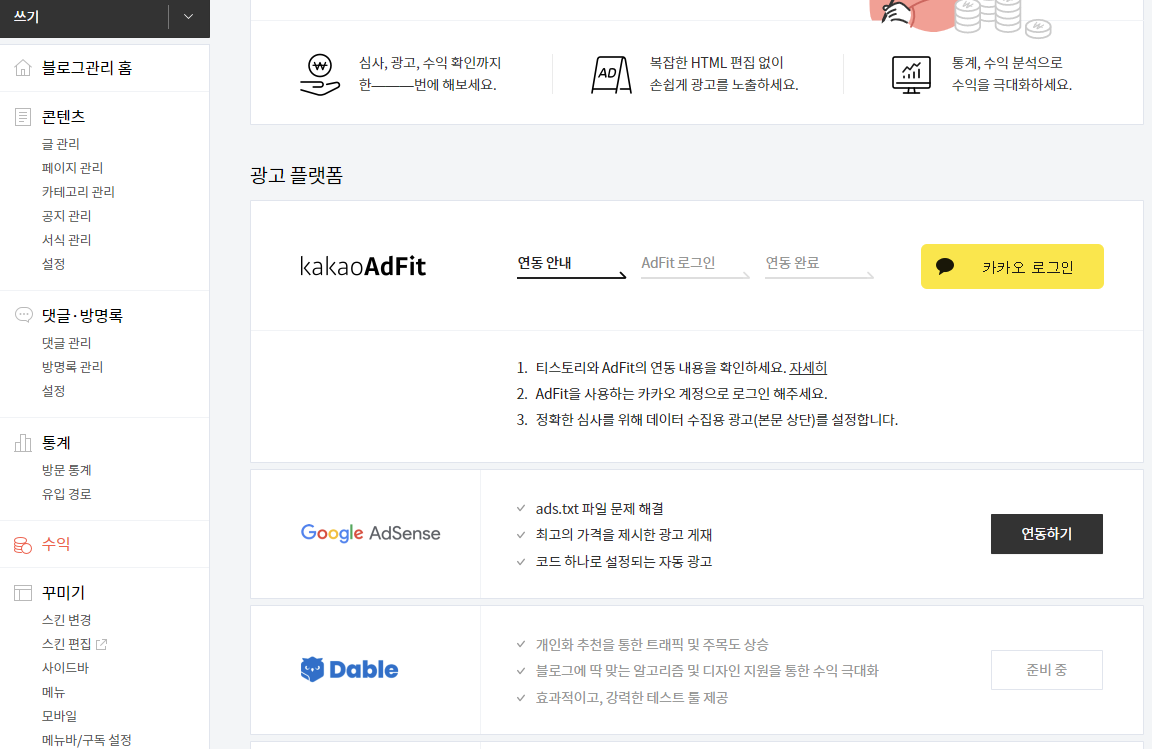
Task: Open 카테고리 관리
Action: pos(78,192)
